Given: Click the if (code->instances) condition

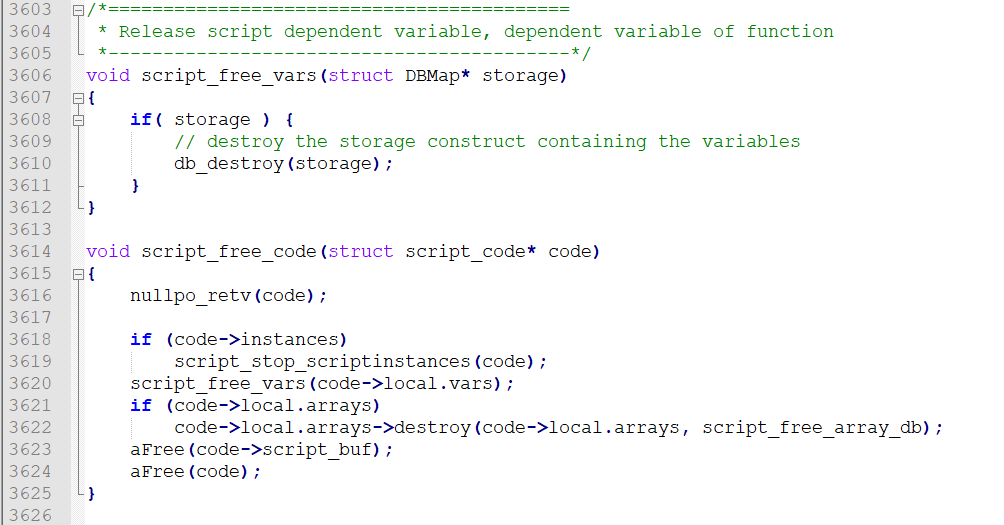Looking at the screenshot, I should coord(239,339).
